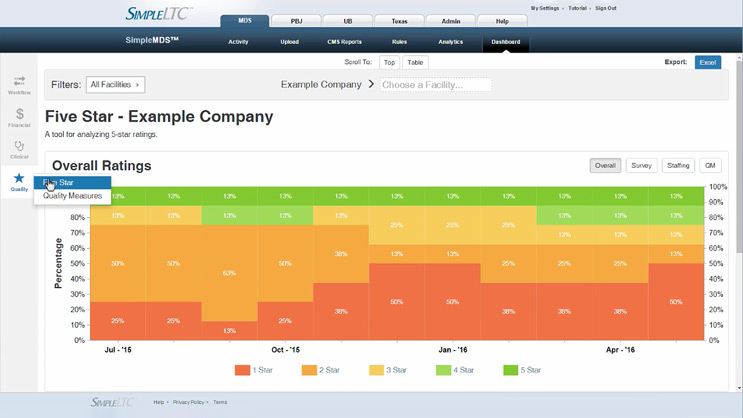Expand the All Facilities filter dropdown
This screenshot has width=743, height=418.
[x=116, y=85]
